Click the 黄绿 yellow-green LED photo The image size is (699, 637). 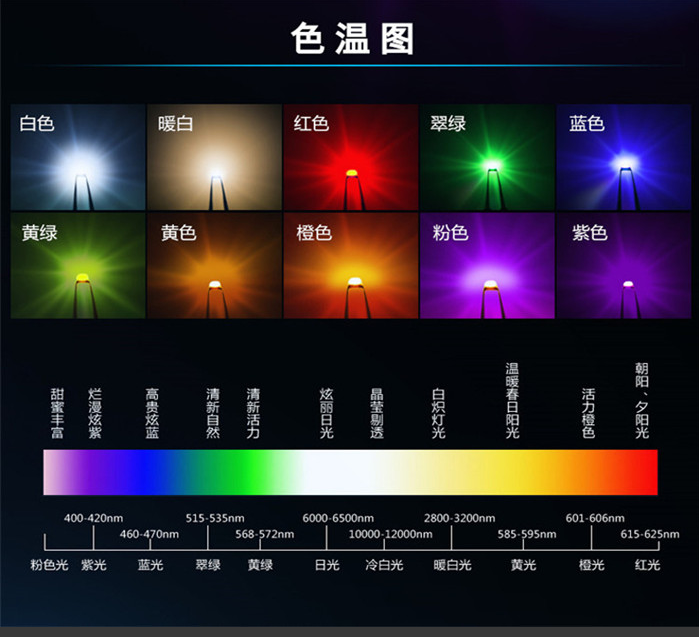click(x=78, y=266)
